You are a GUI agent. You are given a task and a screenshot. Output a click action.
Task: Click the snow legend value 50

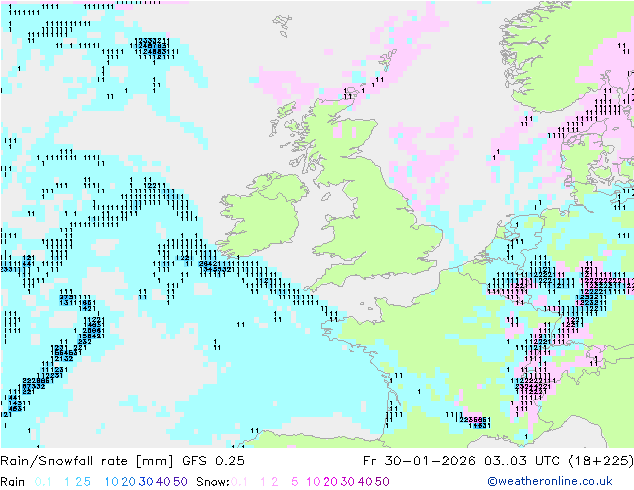pyautogui.click(x=382, y=482)
